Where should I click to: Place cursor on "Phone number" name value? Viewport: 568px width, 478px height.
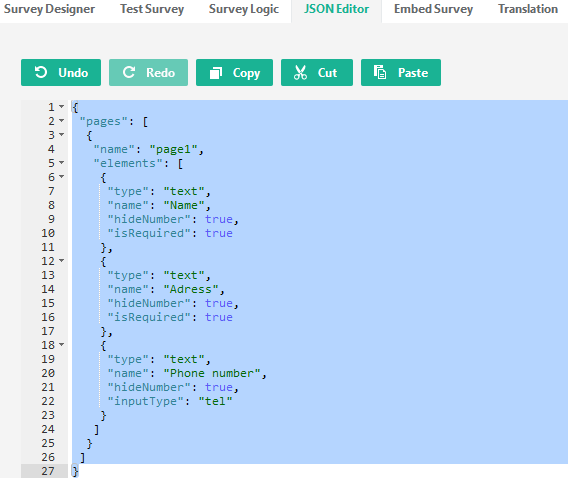pos(212,373)
